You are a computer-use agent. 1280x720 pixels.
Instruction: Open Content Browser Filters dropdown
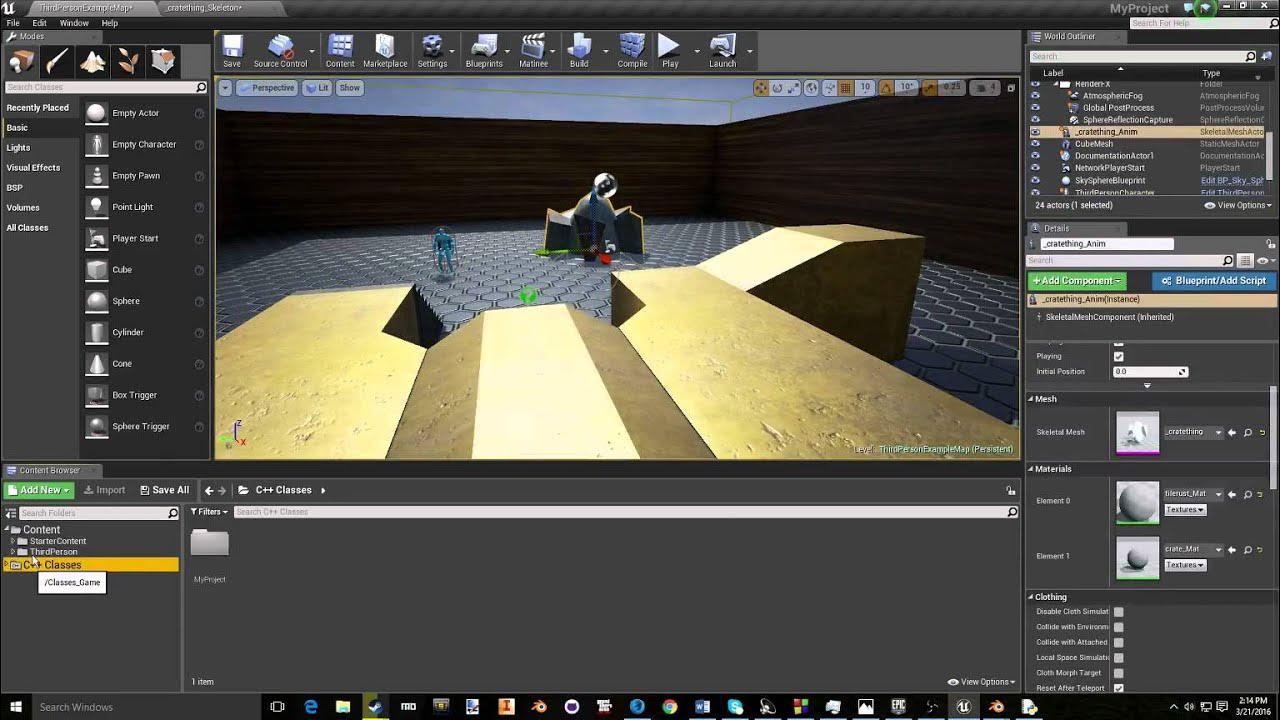[208, 512]
